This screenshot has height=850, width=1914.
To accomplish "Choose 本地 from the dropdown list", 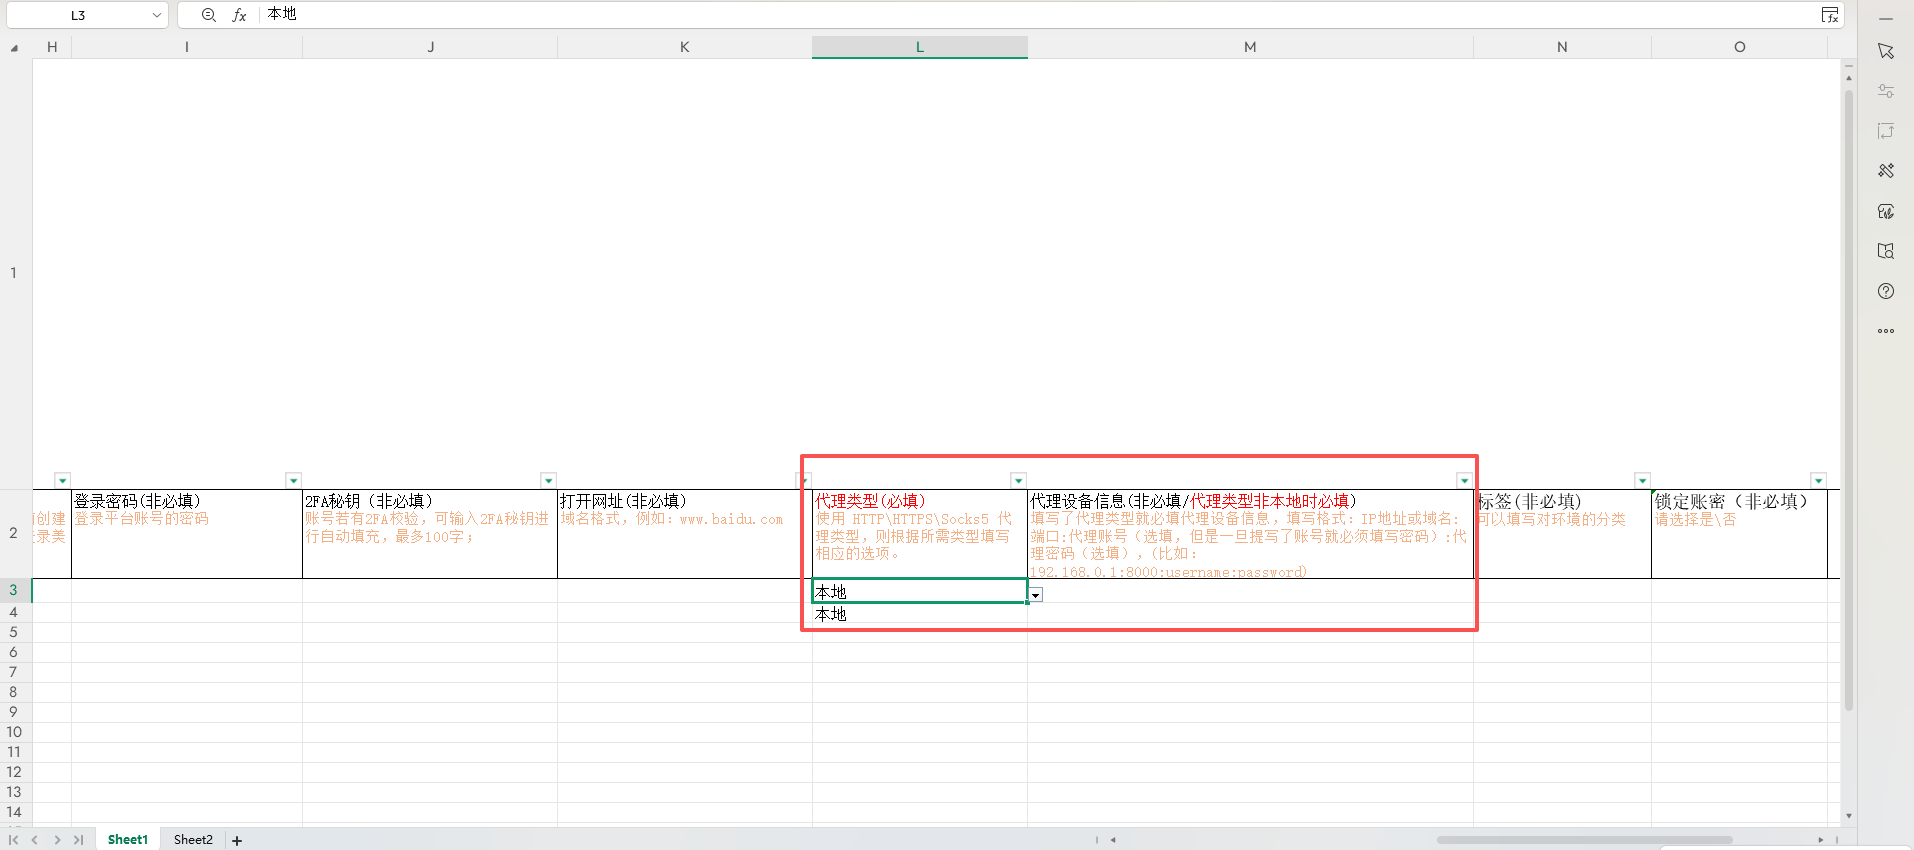I will (x=831, y=615).
